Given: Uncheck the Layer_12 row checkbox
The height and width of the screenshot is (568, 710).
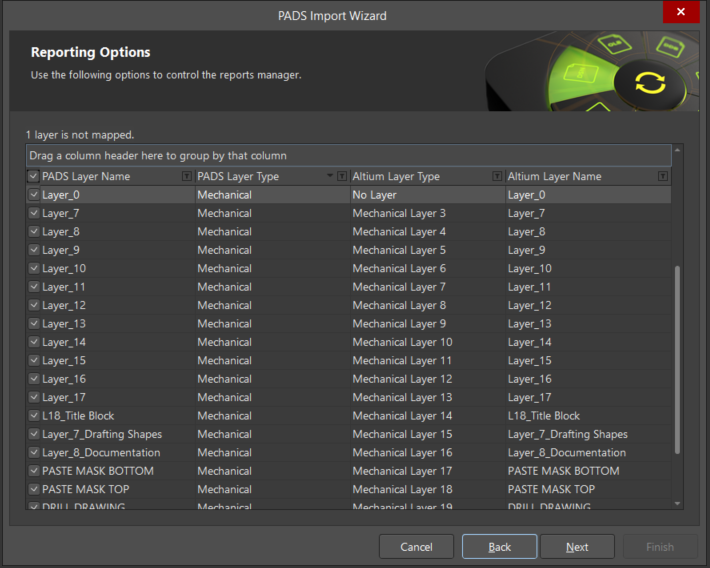Looking at the screenshot, I should tap(34, 305).
